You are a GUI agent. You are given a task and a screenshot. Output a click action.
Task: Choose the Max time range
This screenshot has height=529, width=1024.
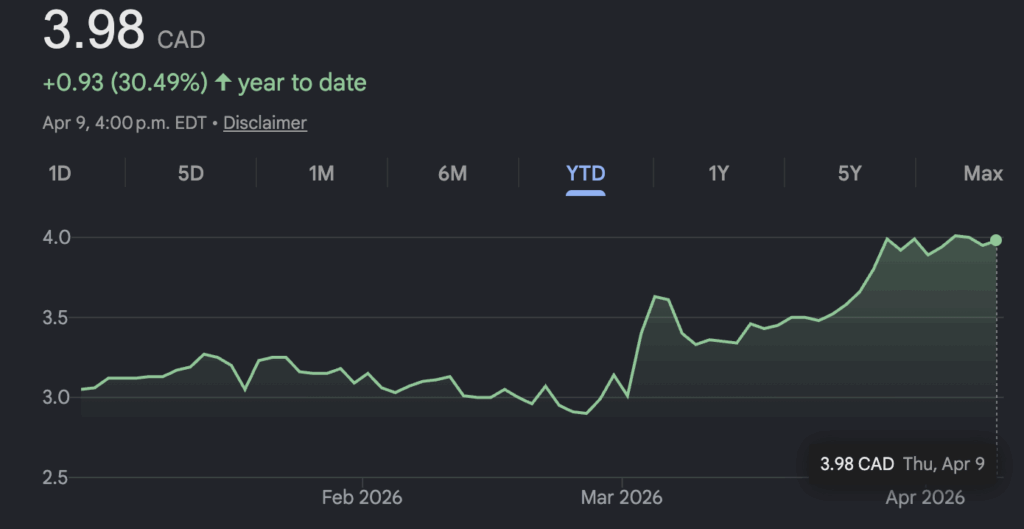[982, 174]
